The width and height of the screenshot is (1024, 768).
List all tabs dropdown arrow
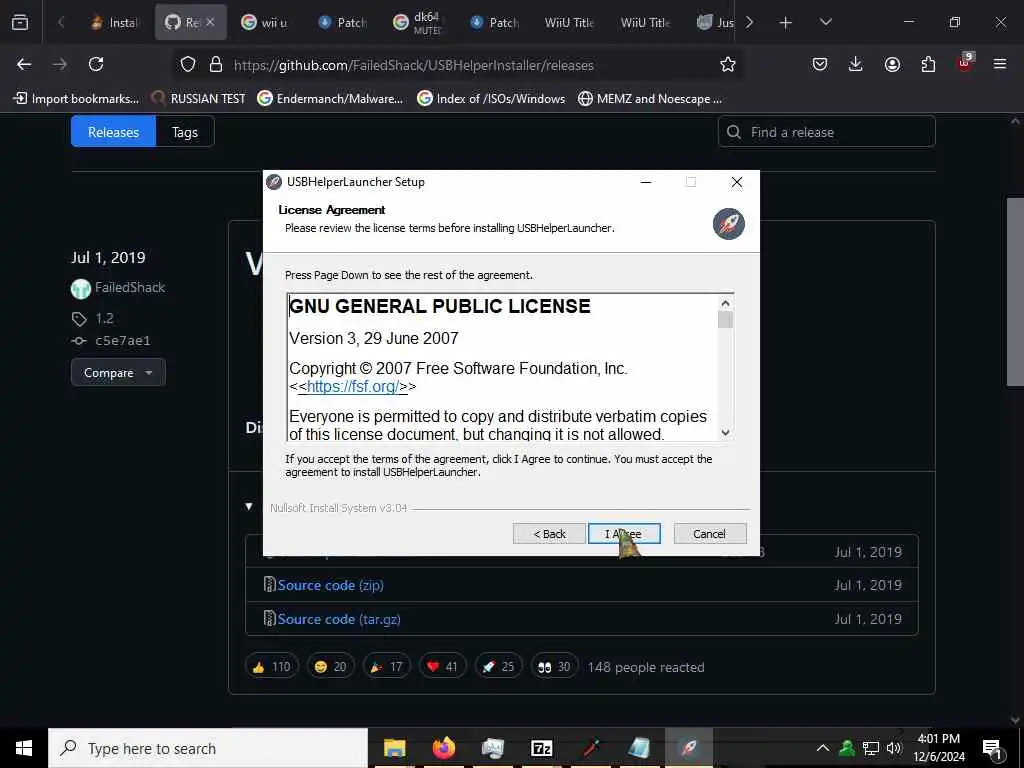click(x=825, y=22)
